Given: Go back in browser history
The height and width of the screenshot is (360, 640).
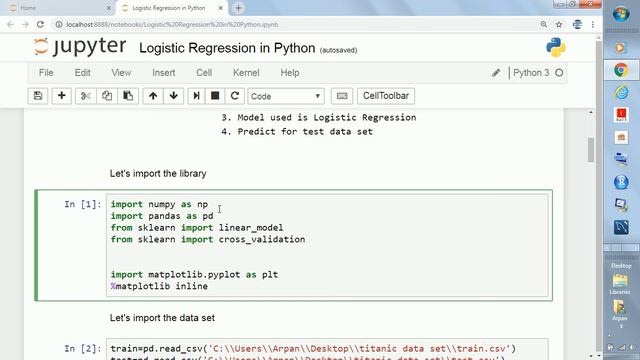Looking at the screenshot, I should 10,24.
